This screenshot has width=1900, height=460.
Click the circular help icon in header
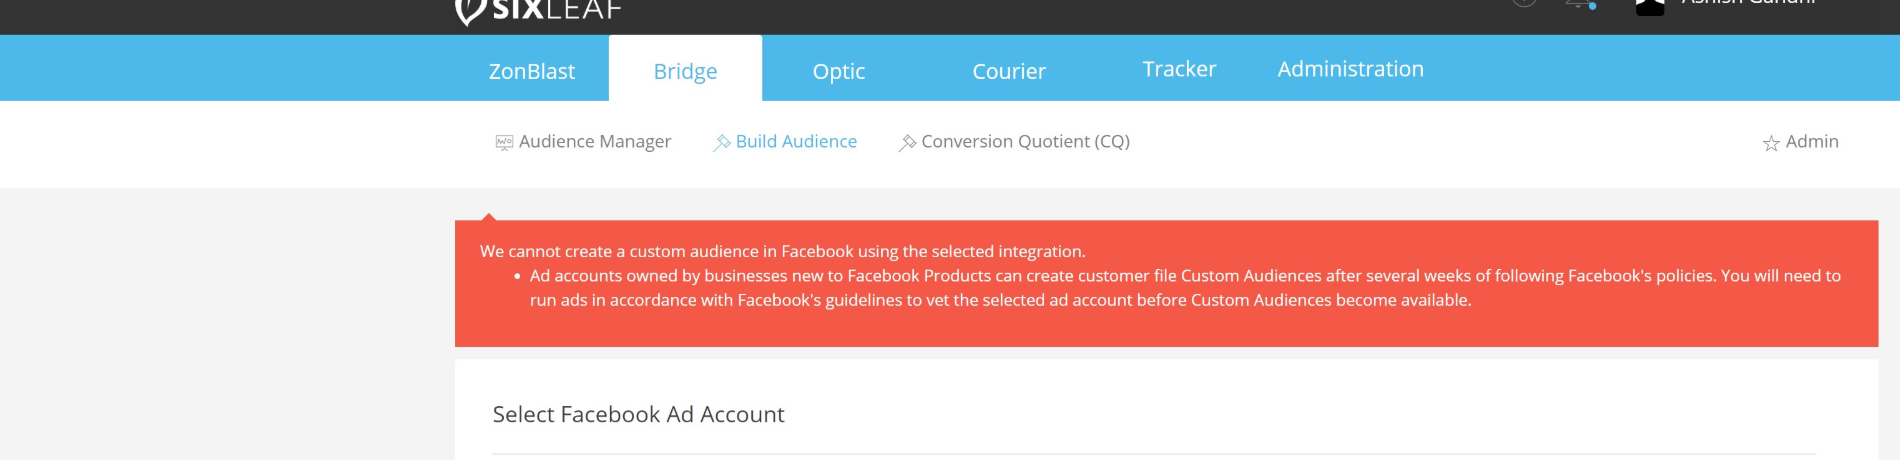1524,3
